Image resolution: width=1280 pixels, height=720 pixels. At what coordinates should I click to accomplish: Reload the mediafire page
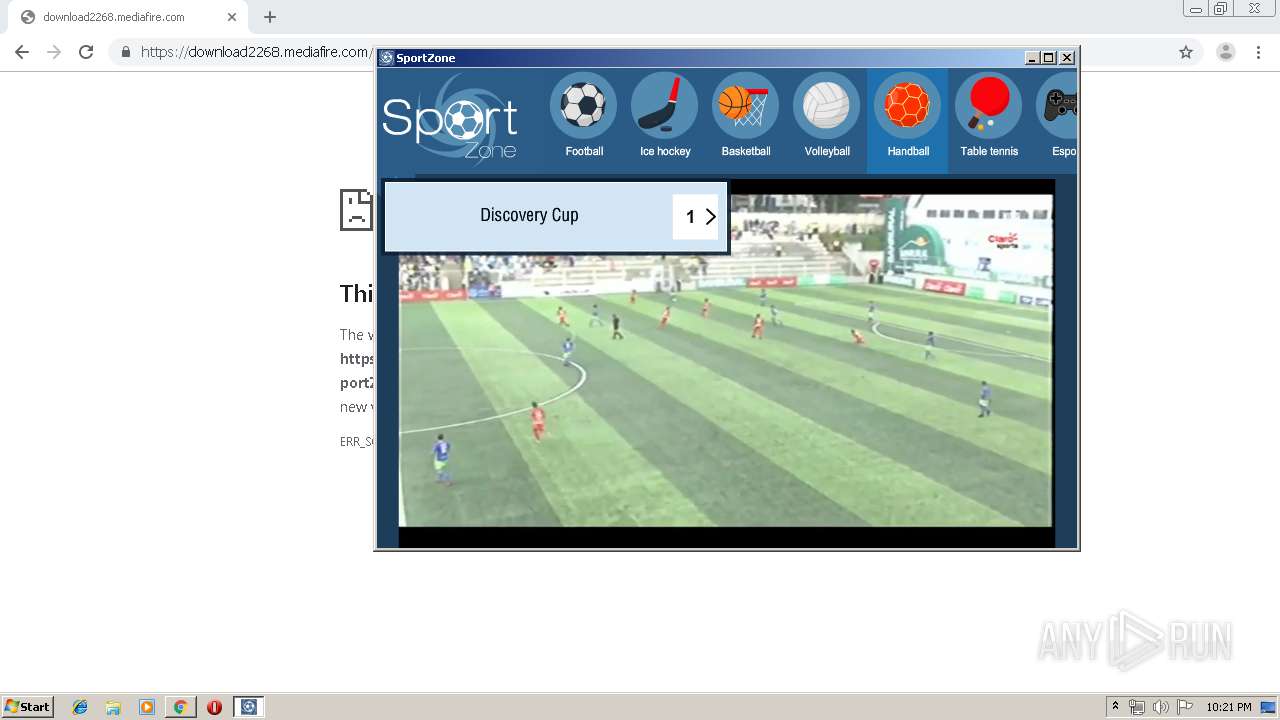[x=86, y=52]
